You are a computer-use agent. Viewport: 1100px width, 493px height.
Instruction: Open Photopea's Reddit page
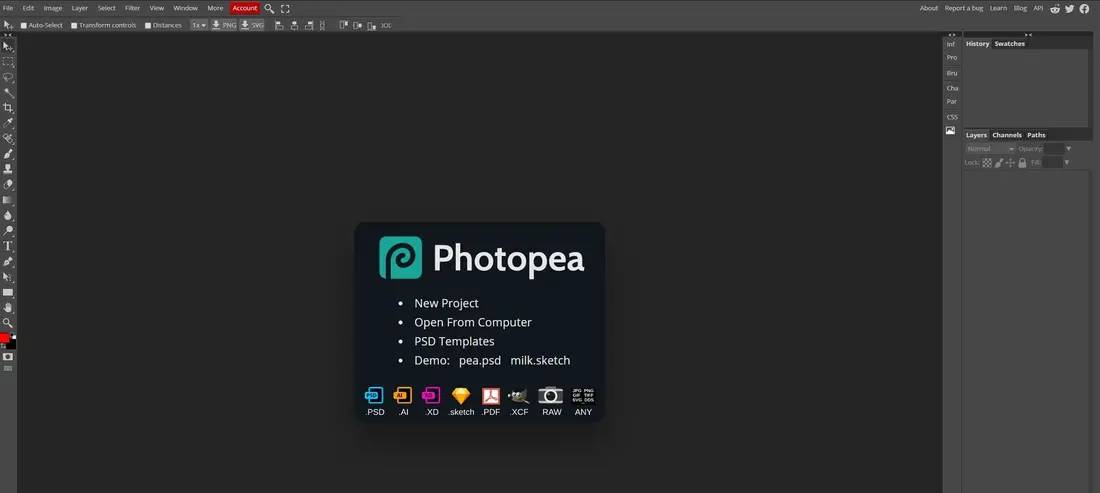point(1055,8)
